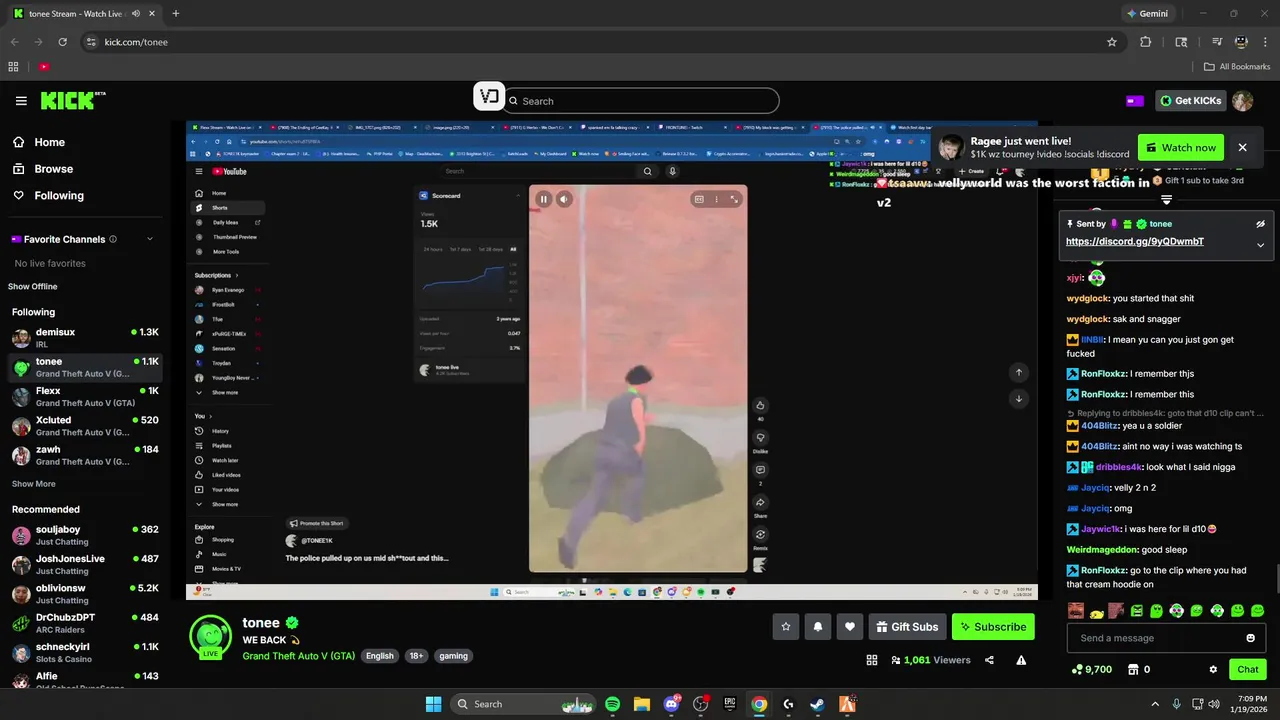Open JoshJonesLive recommended channel
The width and height of the screenshot is (1280, 720).
[85, 565]
